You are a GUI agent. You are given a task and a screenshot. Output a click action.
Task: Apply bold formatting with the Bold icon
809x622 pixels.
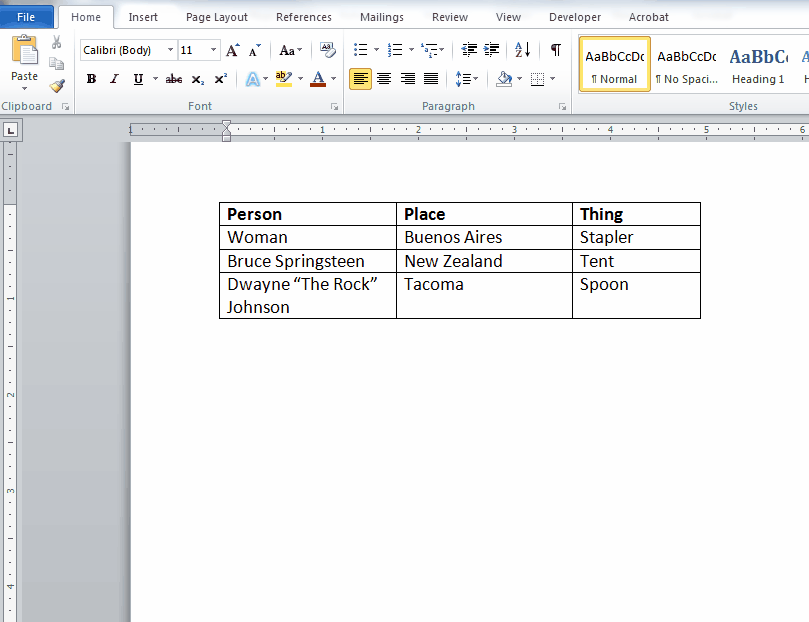(91, 78)
